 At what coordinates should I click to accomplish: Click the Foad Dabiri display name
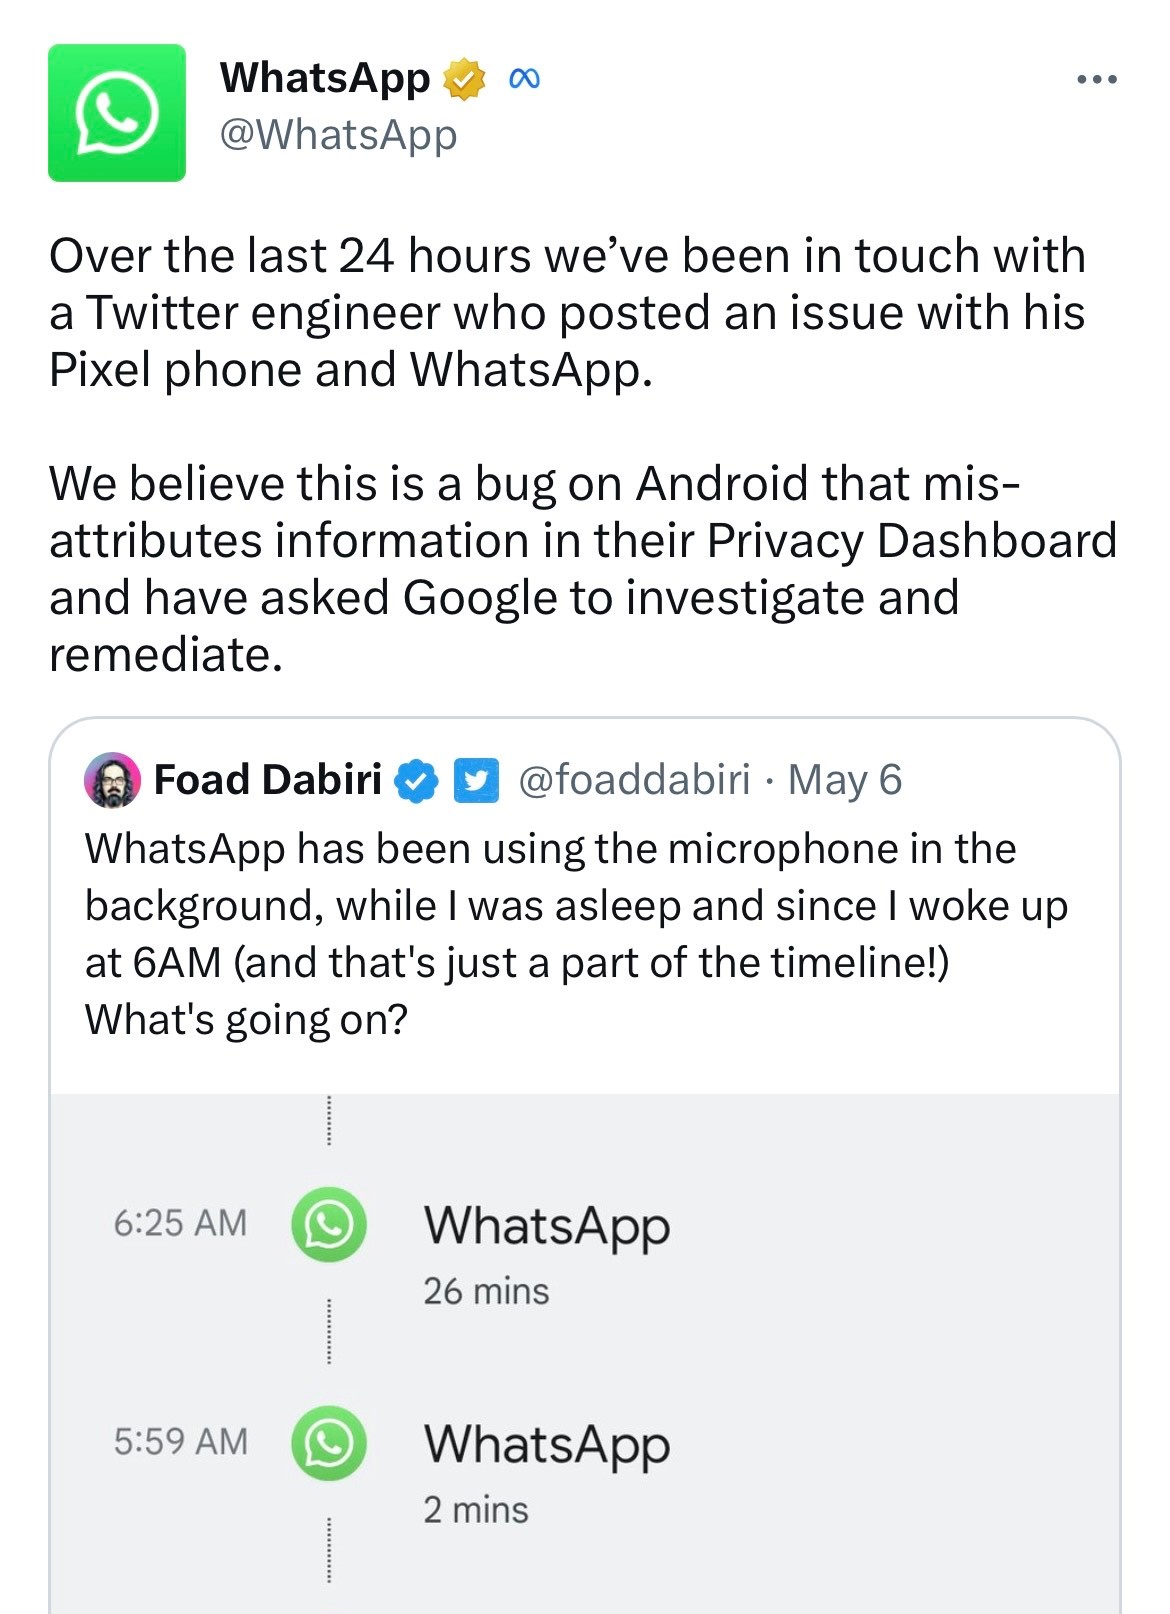(268, 780)
